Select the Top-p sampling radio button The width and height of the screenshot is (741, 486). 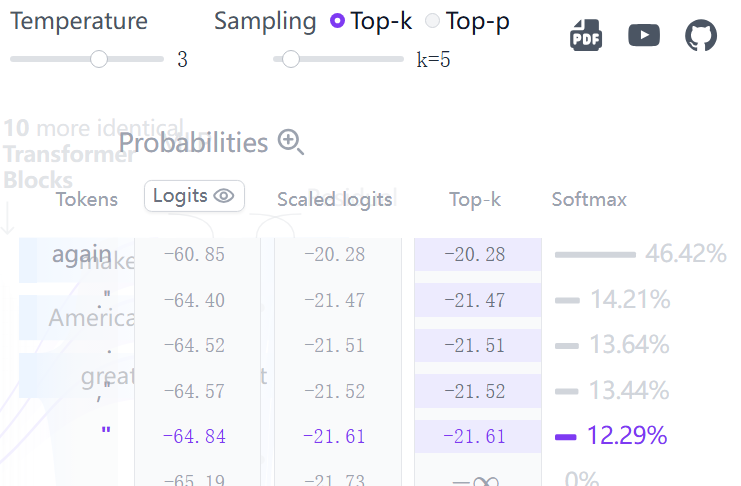coord(432,21)
